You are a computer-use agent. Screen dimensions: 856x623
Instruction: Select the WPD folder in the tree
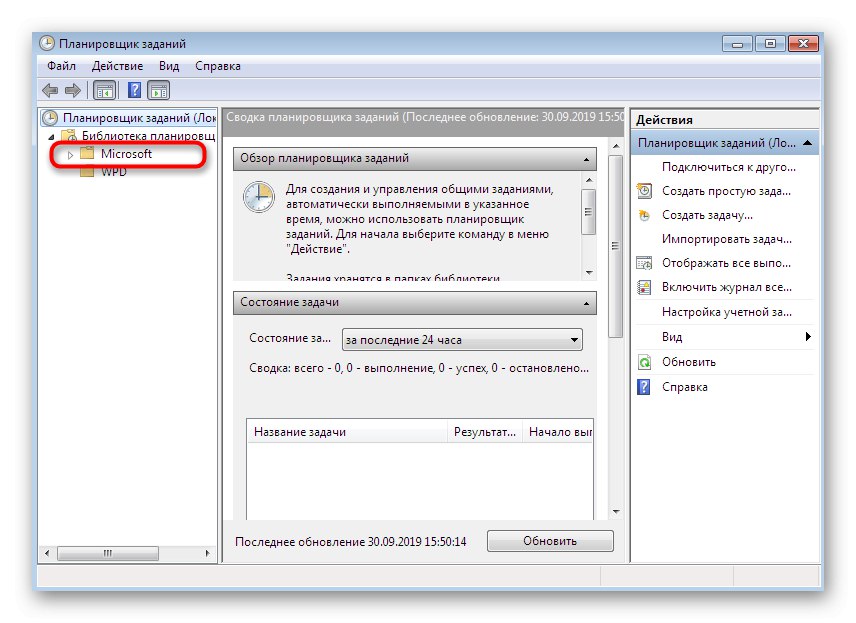tap(113, 171)
